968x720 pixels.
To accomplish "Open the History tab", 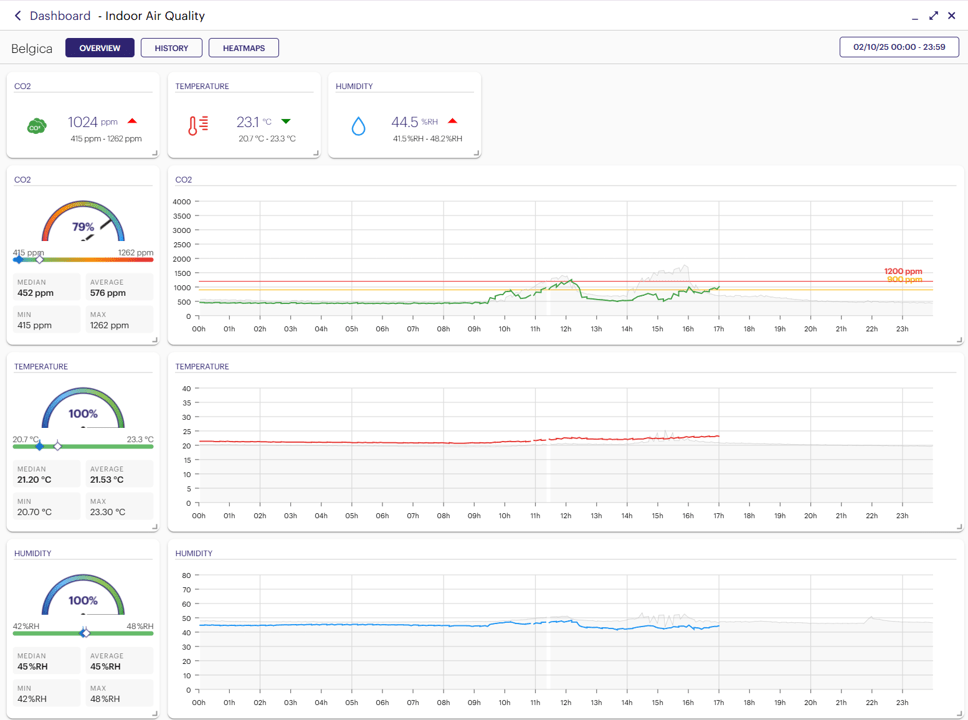I will (x=171, y=48).
